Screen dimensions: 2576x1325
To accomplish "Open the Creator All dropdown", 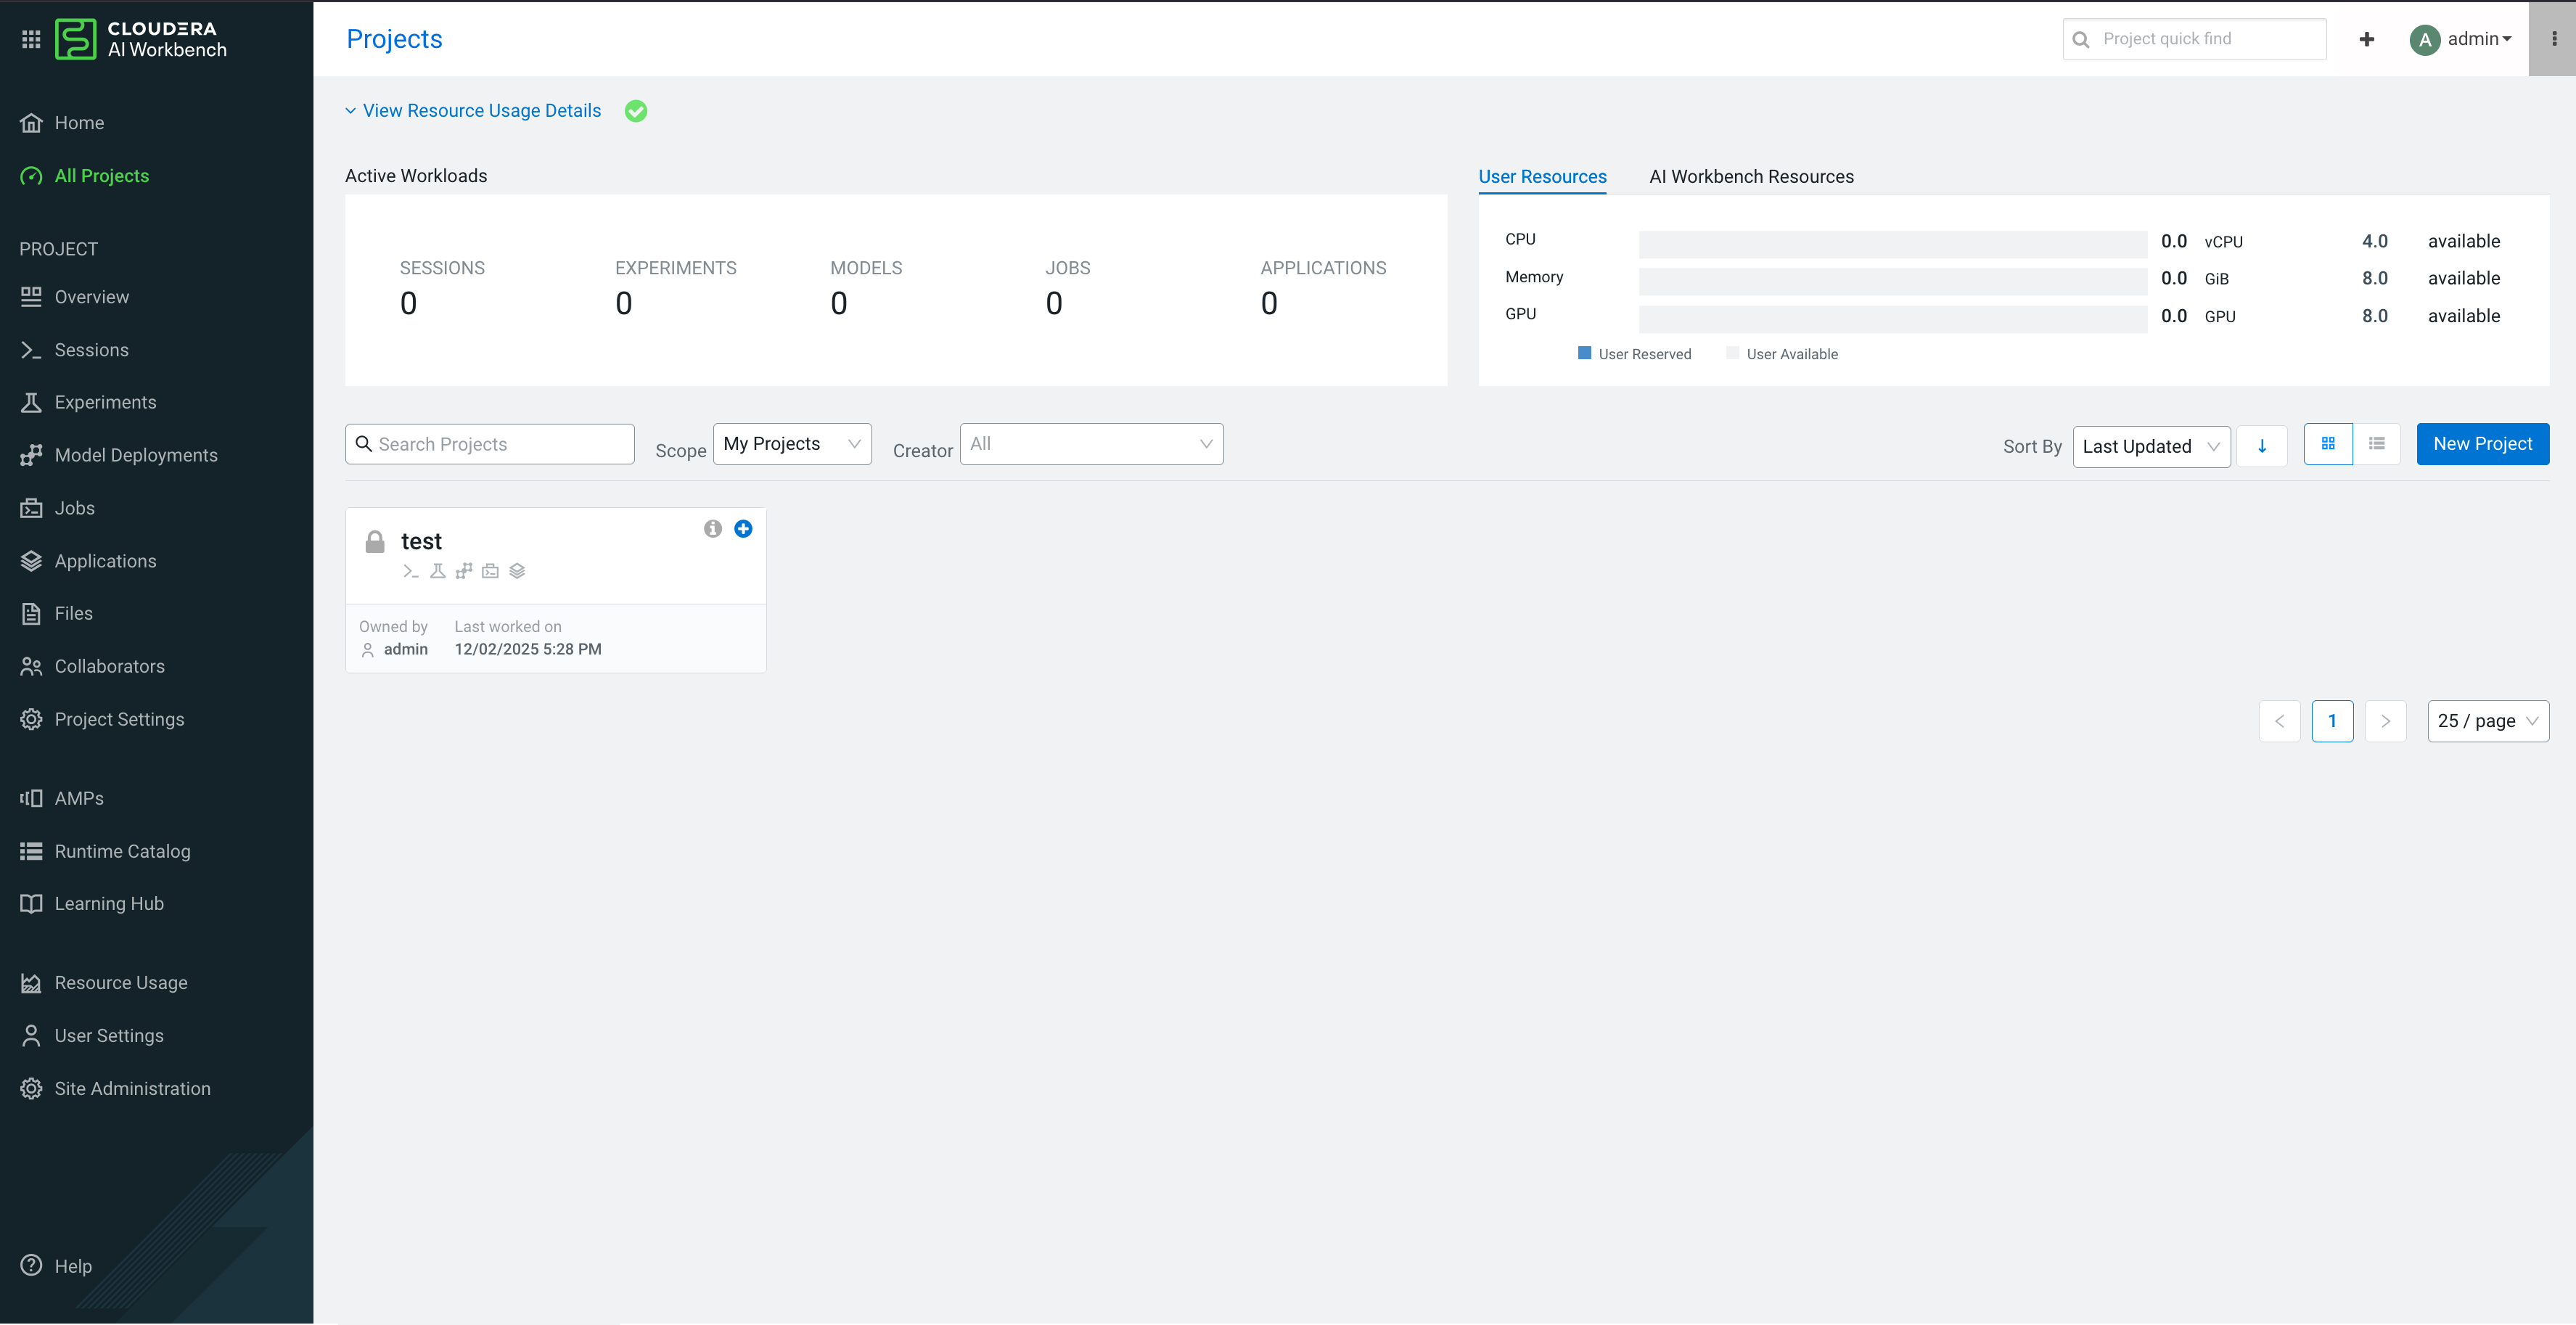I will pos(1091,444).
